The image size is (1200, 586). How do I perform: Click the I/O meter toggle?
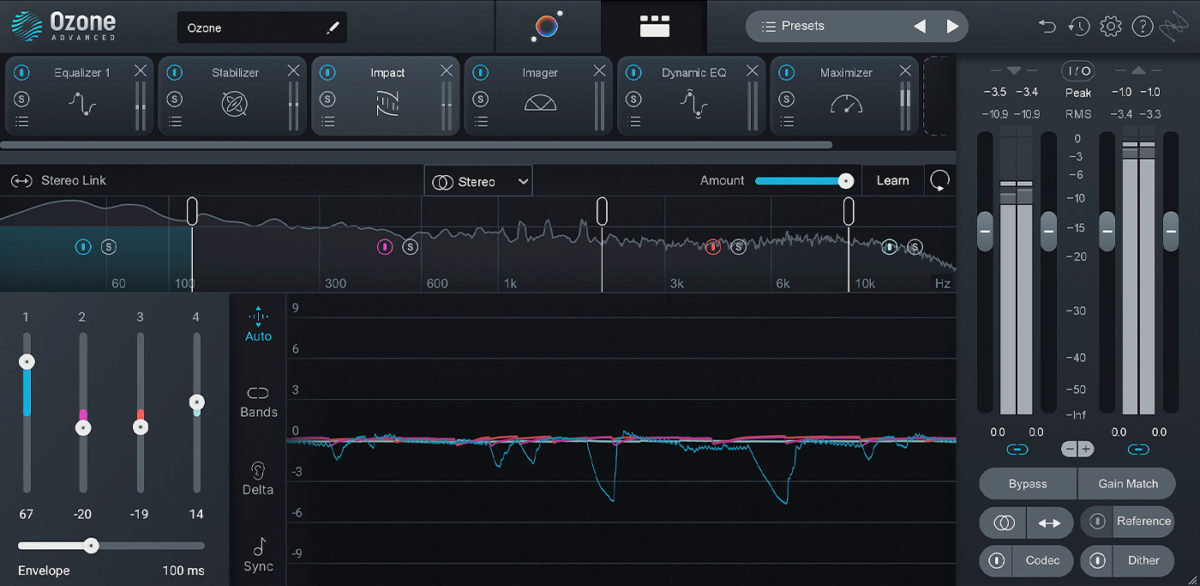[x=1077, y=71]
